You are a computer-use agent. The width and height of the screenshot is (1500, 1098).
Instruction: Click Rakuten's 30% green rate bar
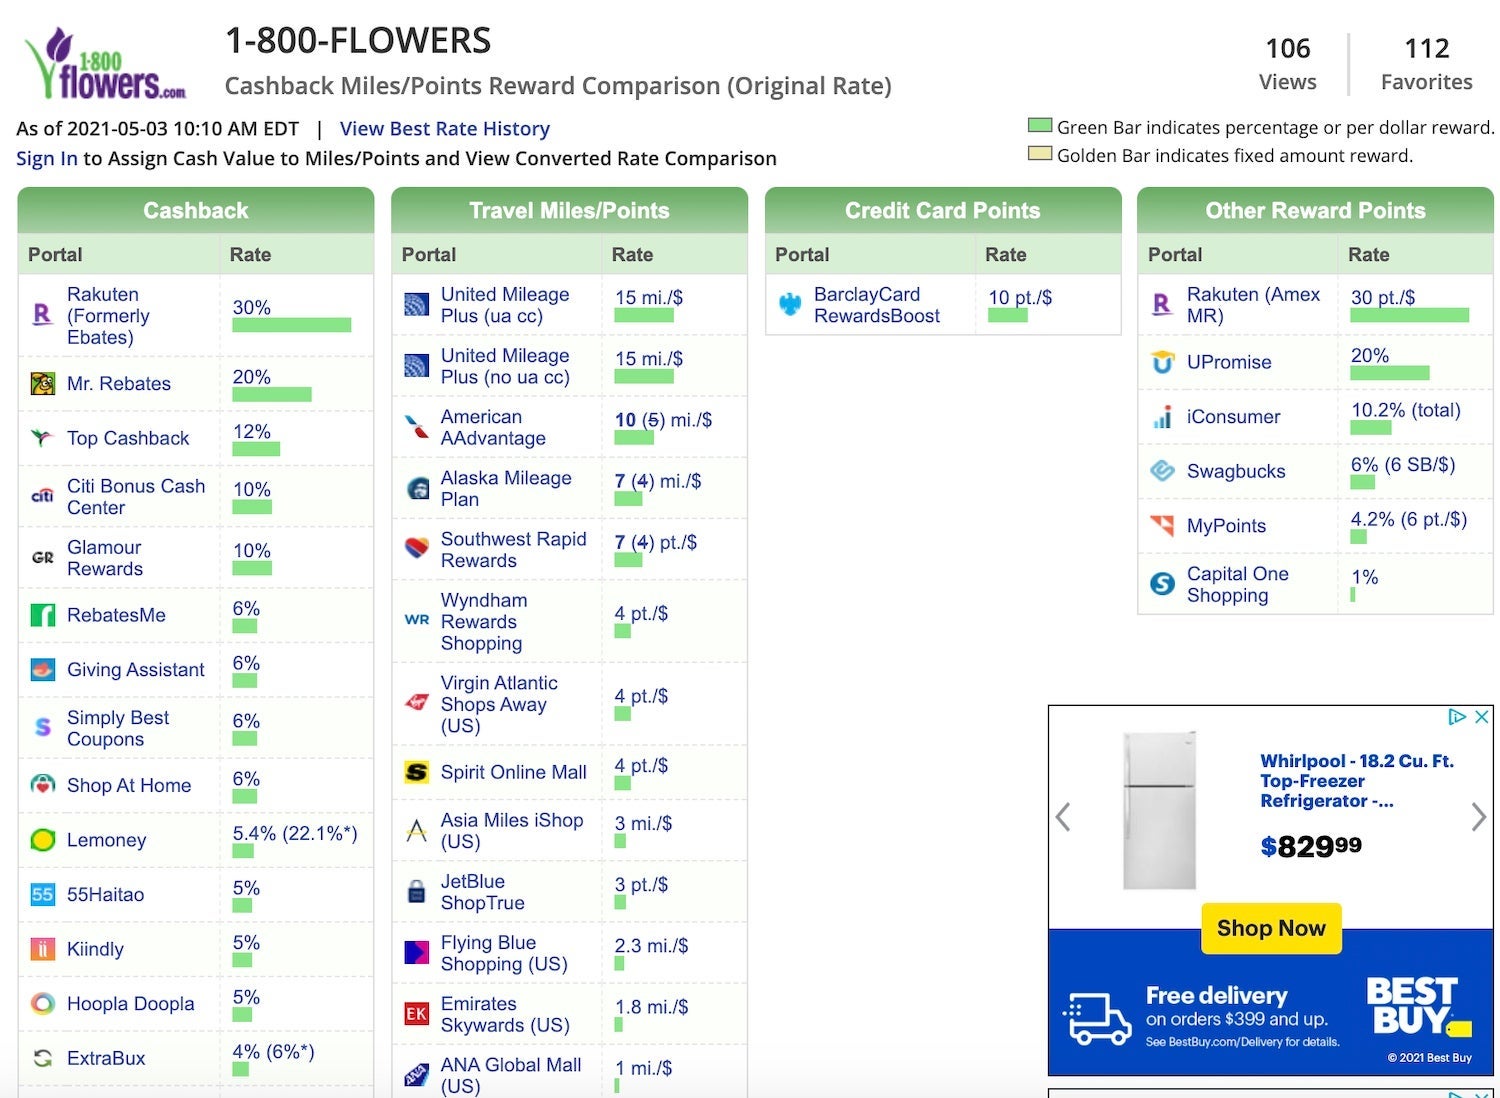point(290,323)
